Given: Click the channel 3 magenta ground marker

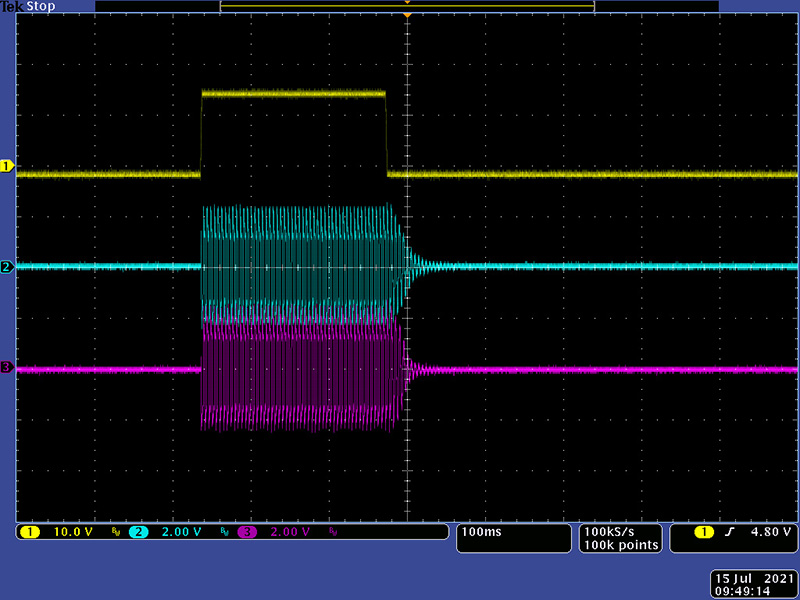Looking at the screenshot, I should [8, 368].
